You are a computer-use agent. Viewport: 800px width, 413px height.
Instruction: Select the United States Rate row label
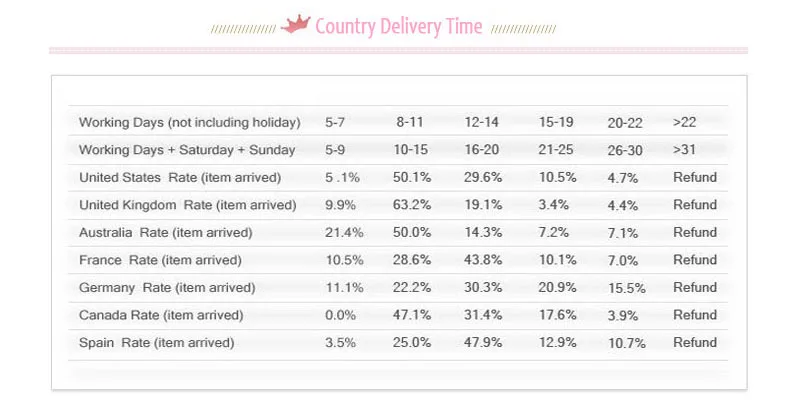point(180,178)
